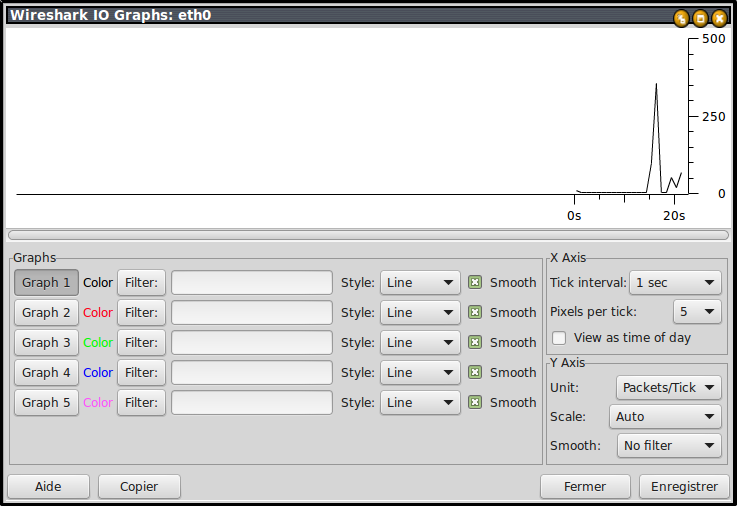Click the Enregistrer button
Viewport: 737px width, 506px height.
coord(684,486)
